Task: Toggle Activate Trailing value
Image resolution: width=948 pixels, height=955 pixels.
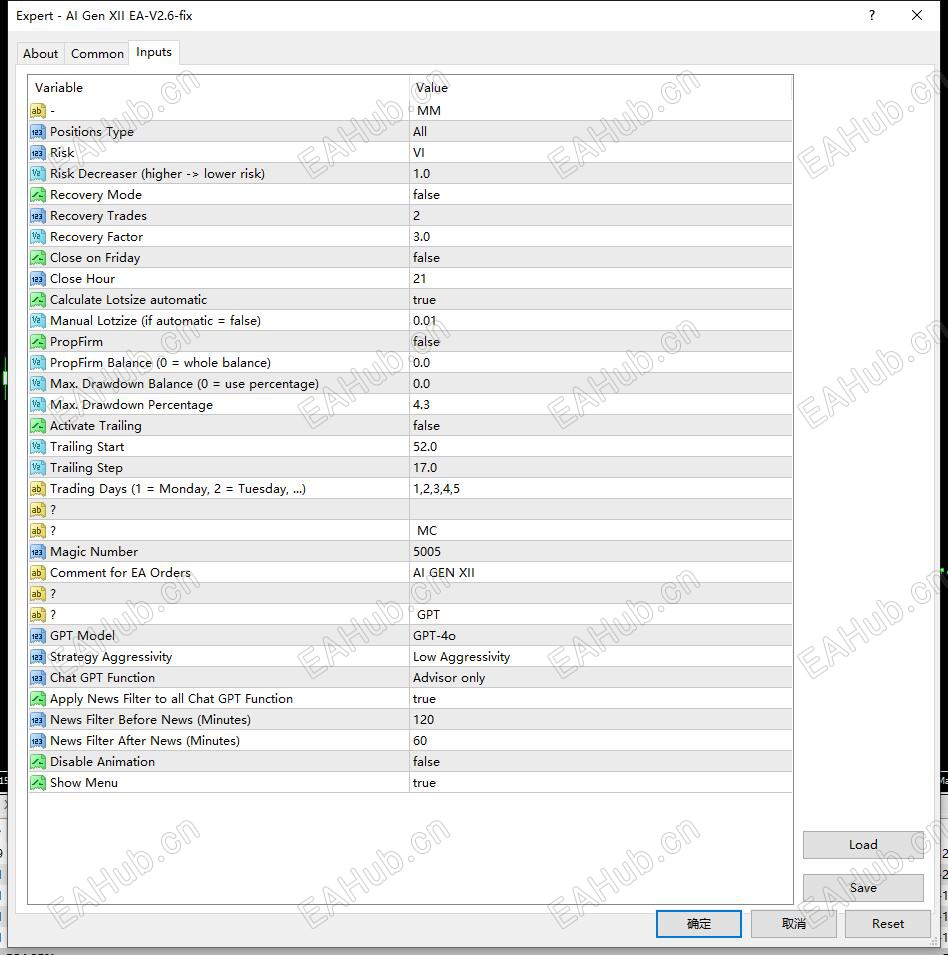Action: (601, 426)
